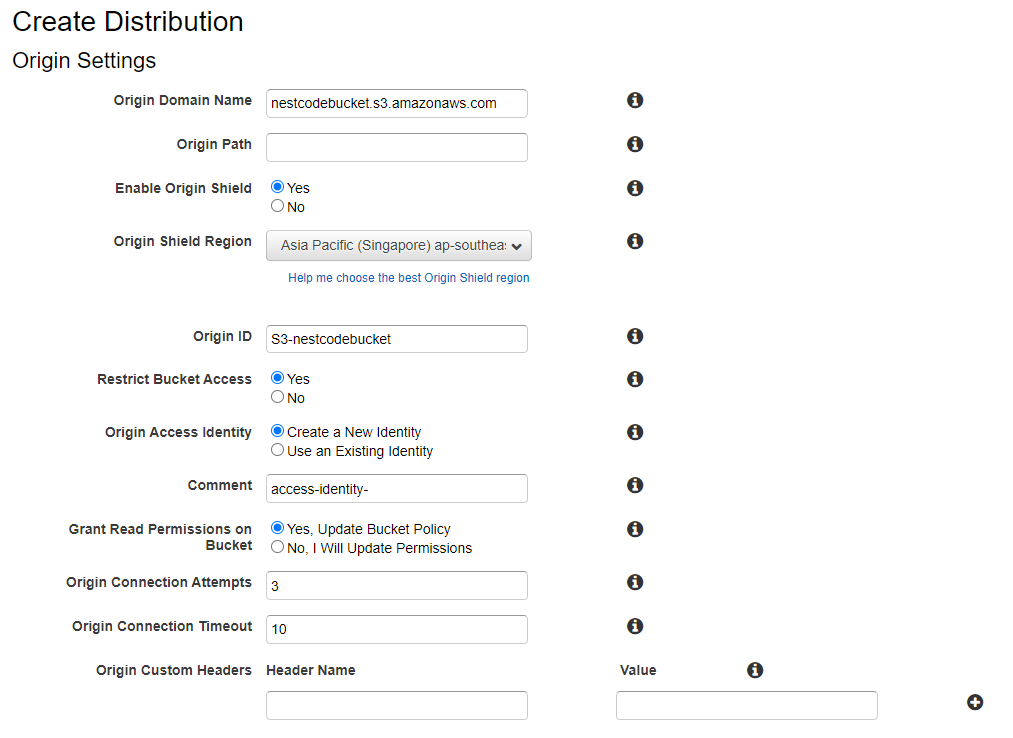Click the Origin Connection Attempts info icon

pyautogui.click(x=635, y=582)
